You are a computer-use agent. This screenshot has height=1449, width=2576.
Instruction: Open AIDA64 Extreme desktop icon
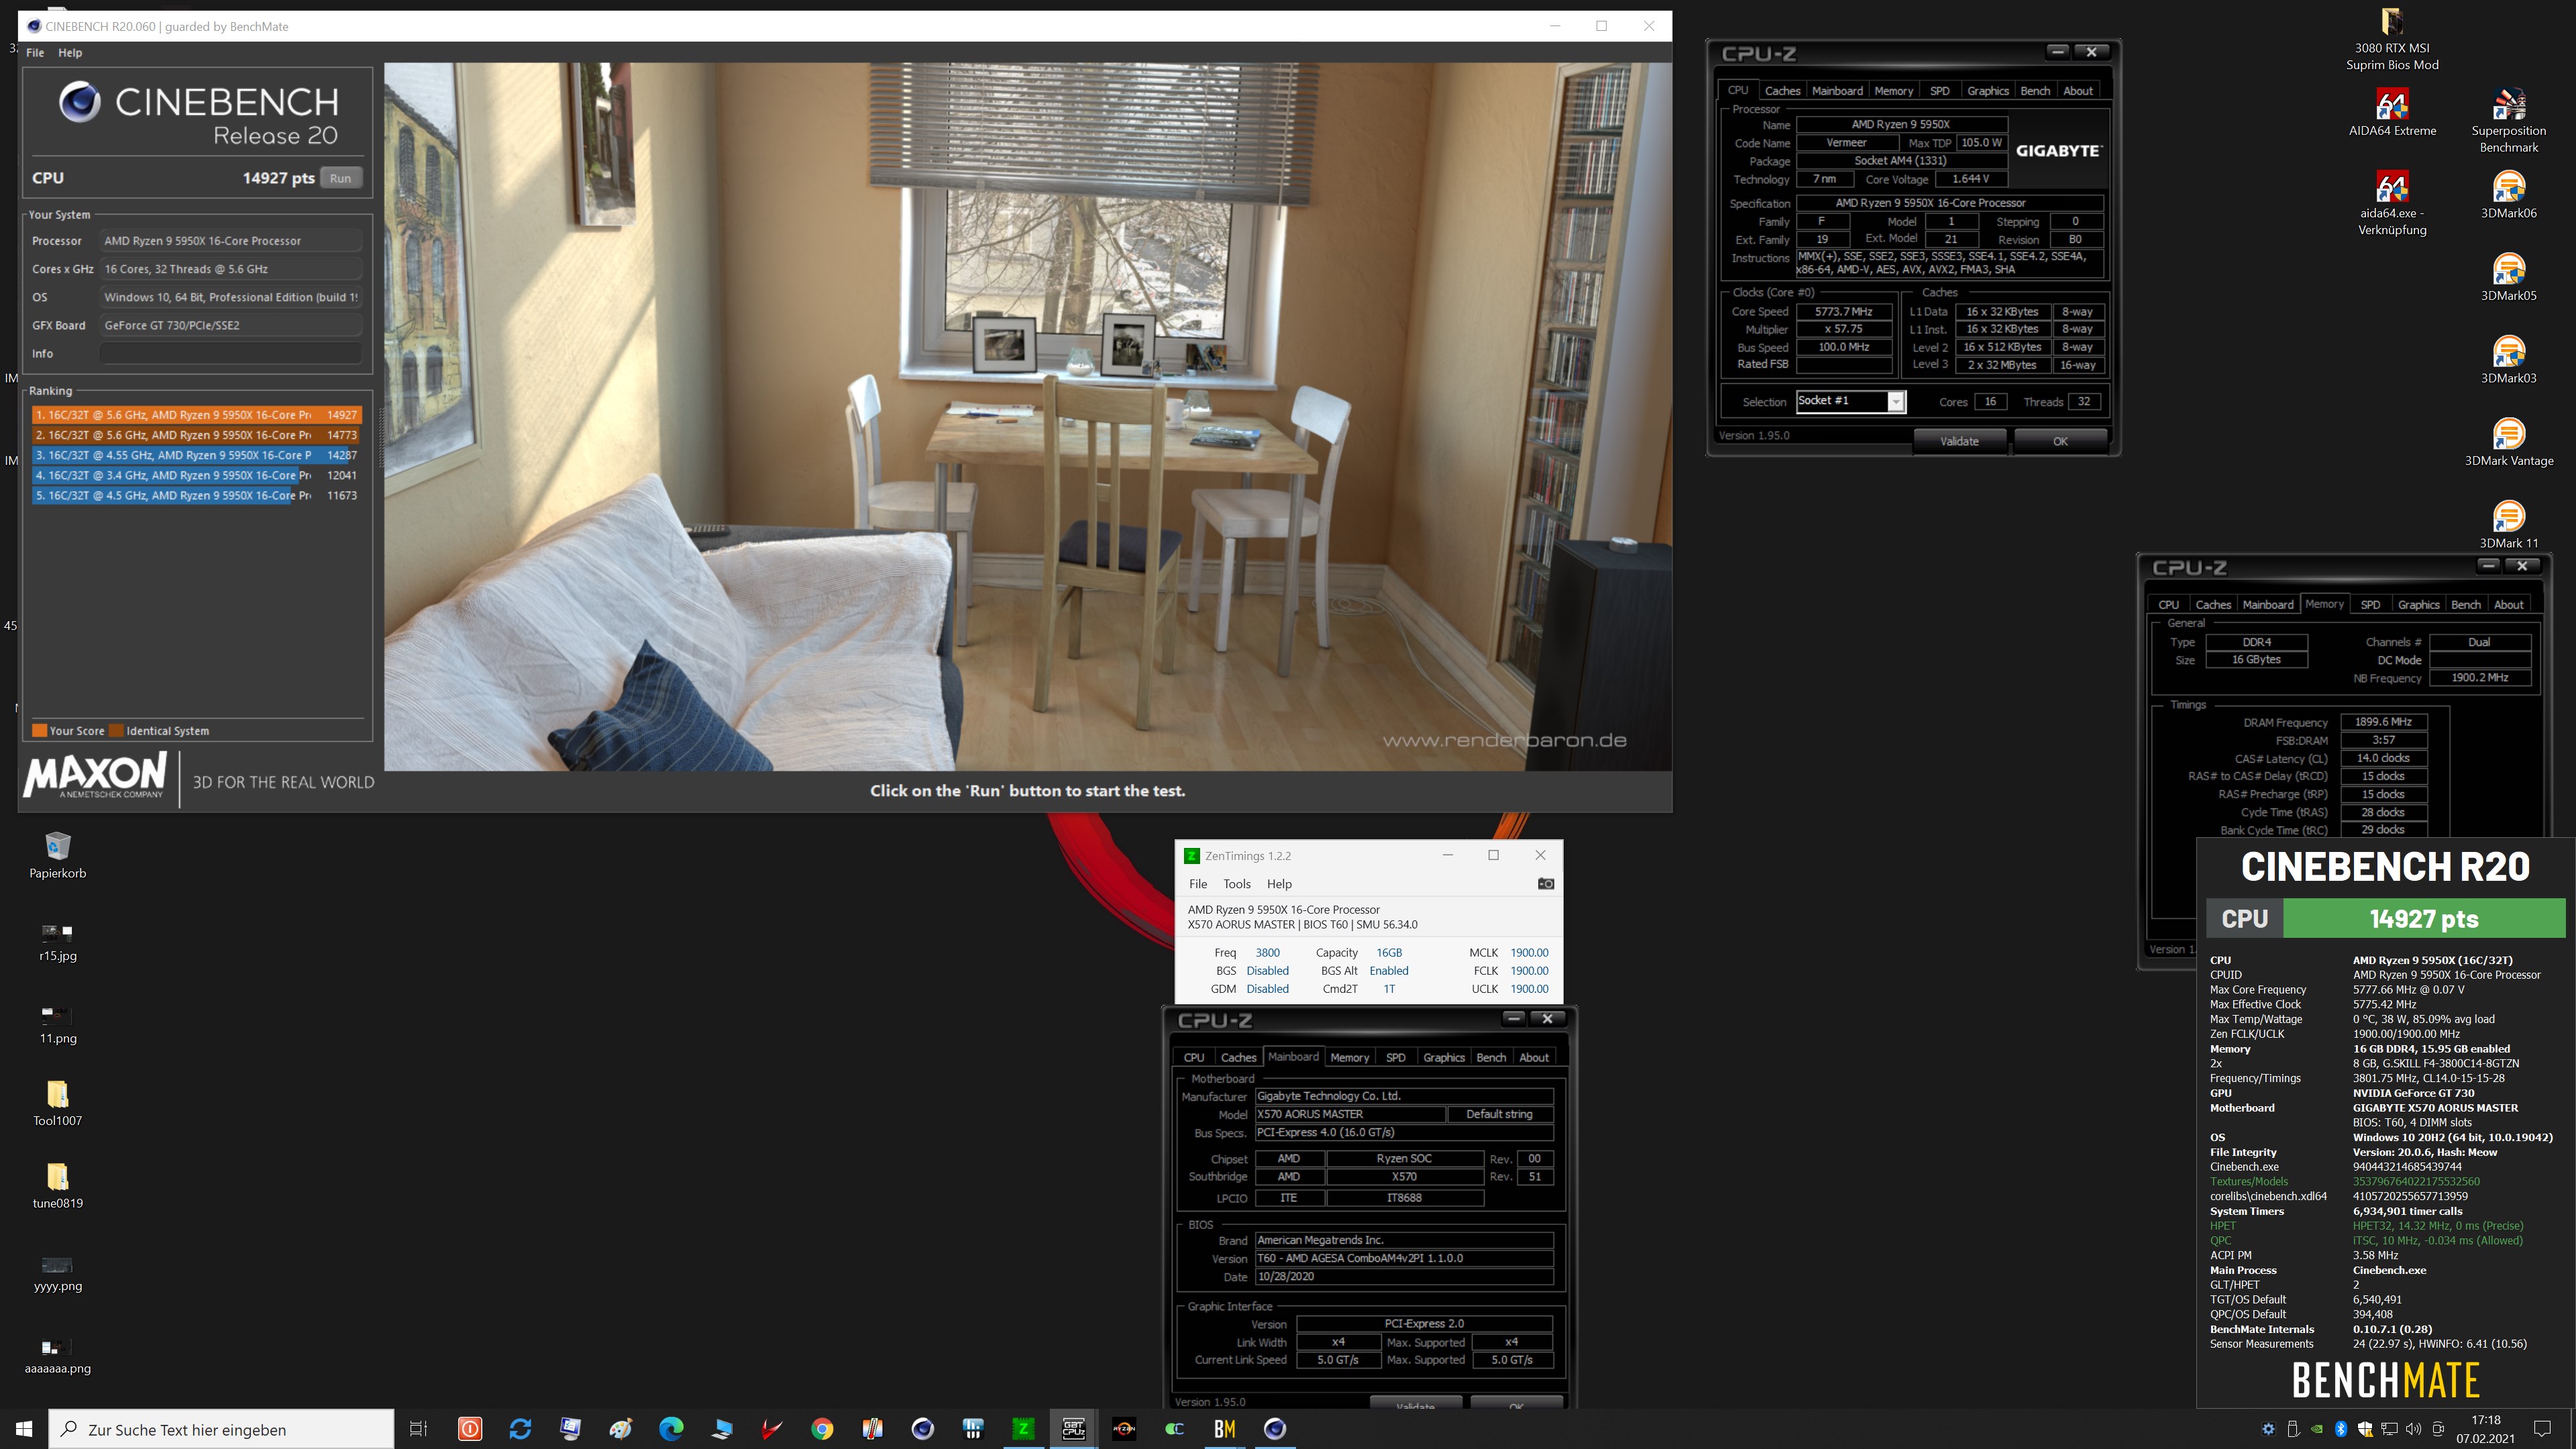point(2392,111)
